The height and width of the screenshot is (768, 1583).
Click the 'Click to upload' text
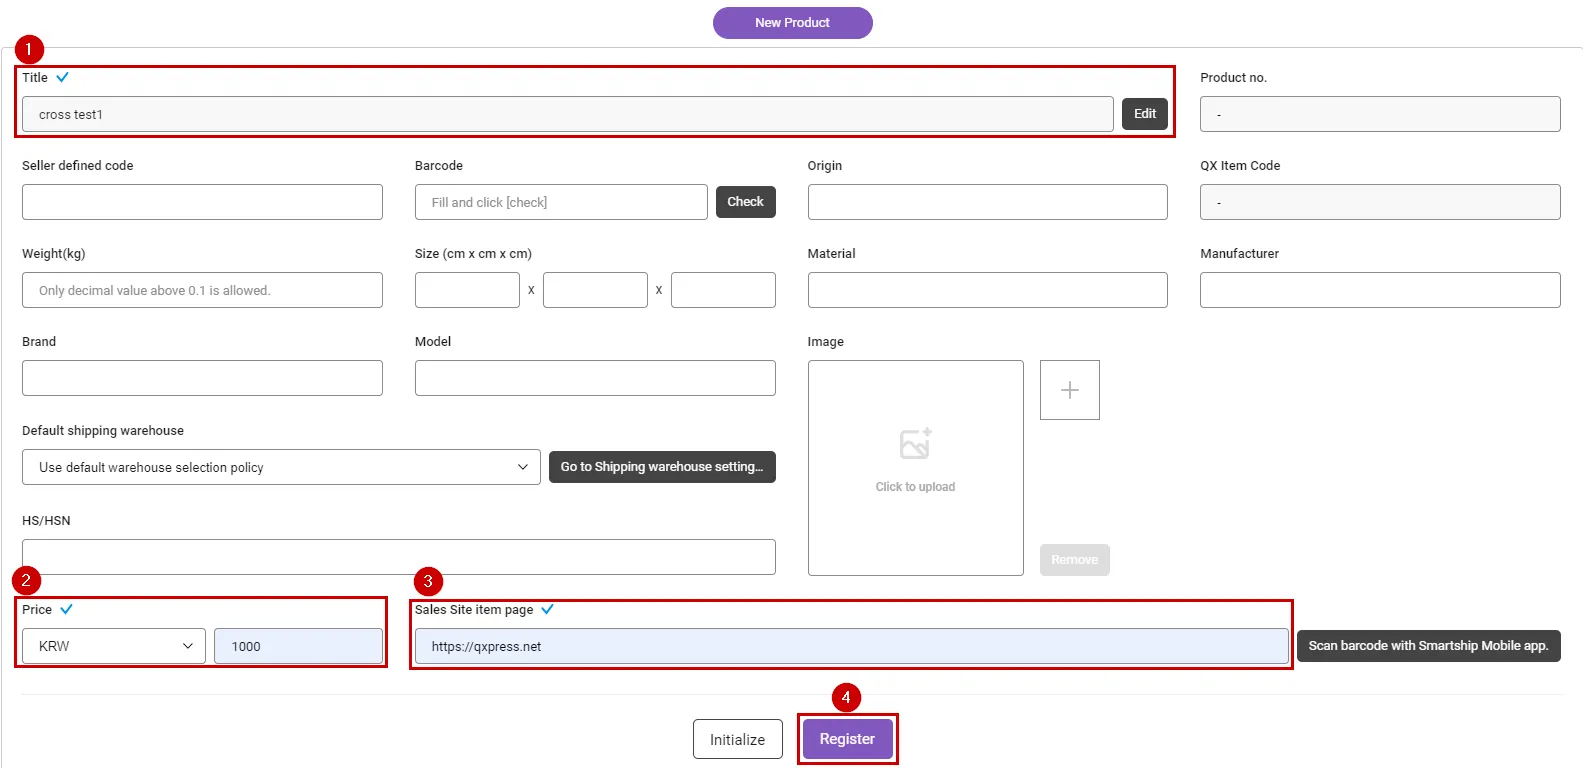pyautogui.click(x=915, y=487)
